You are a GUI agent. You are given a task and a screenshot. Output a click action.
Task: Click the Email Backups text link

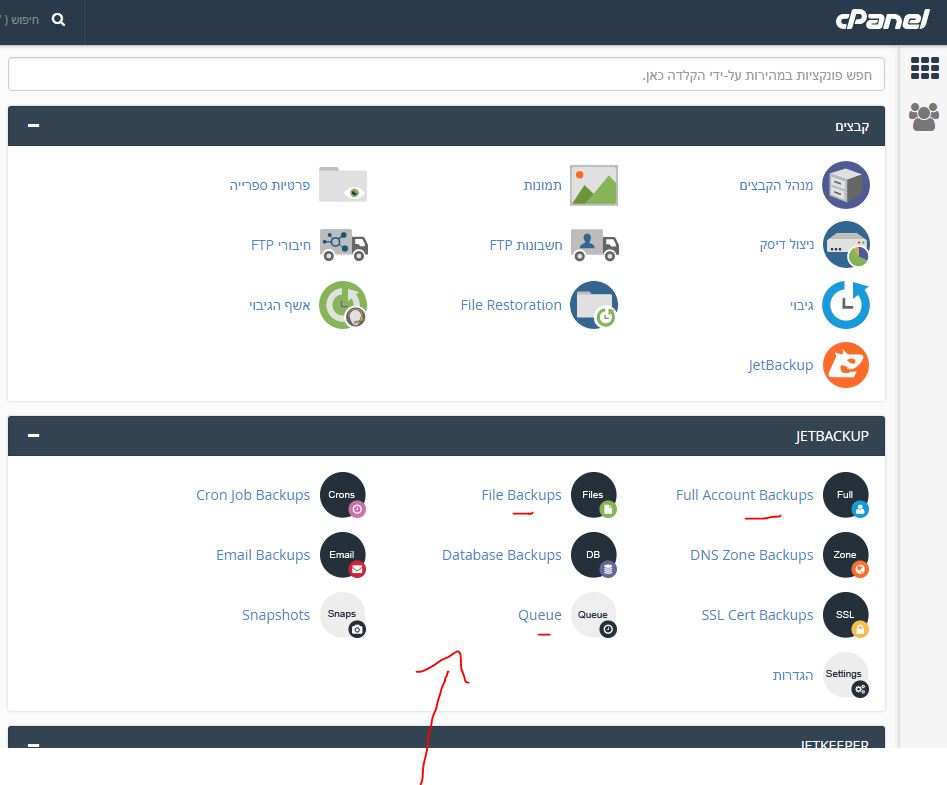pyautogui.click(x=263, y=555)
